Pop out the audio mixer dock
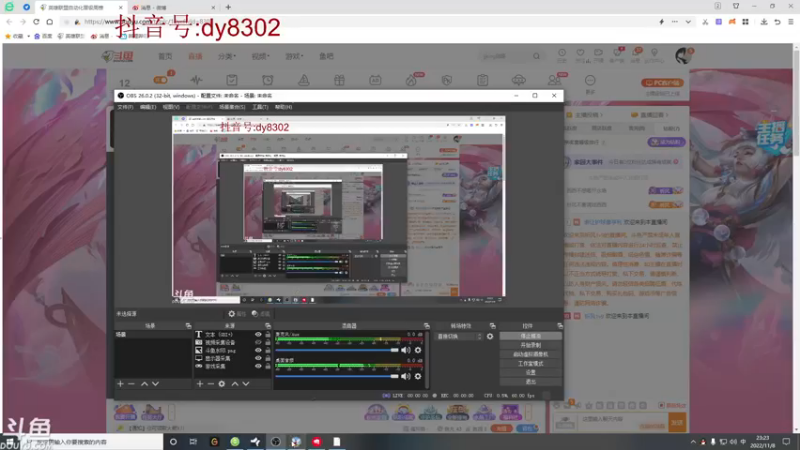This screenshot has width=800, height=450. click(427, 326)
